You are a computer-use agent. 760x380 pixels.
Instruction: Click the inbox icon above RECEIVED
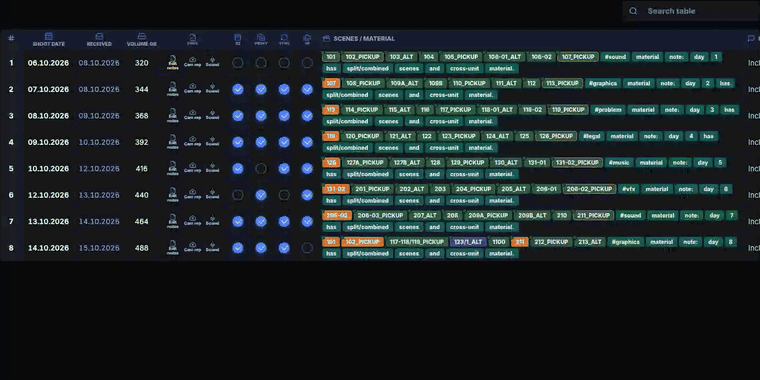point(99,37)
